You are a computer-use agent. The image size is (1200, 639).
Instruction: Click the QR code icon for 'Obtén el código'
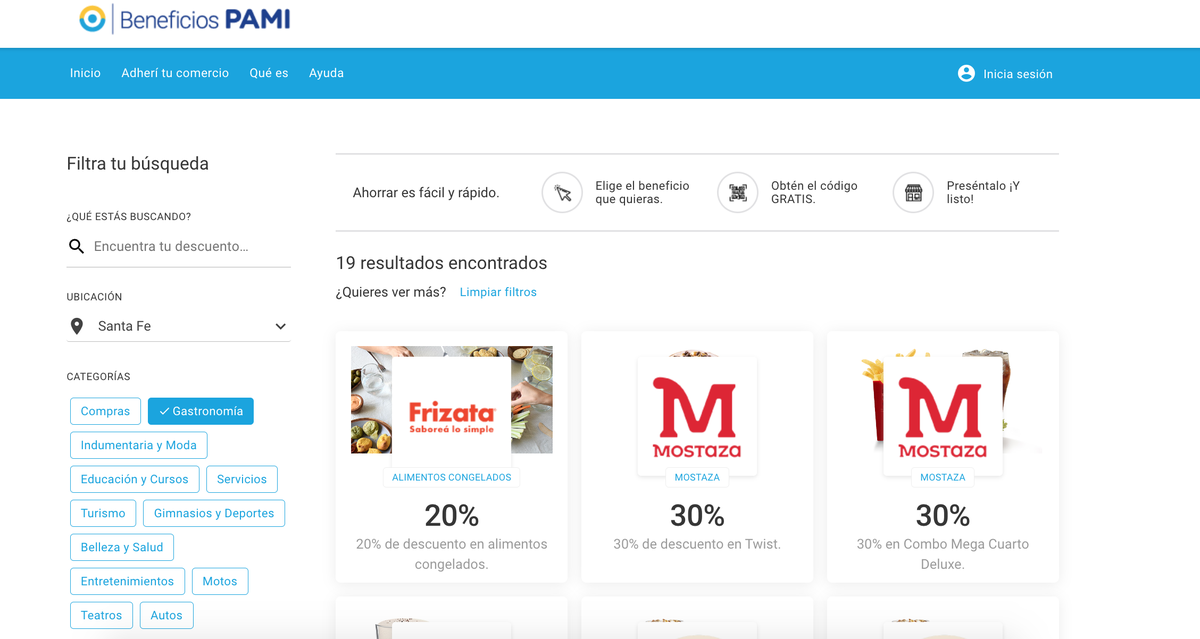pyautogui.click(x=737, y=192)
